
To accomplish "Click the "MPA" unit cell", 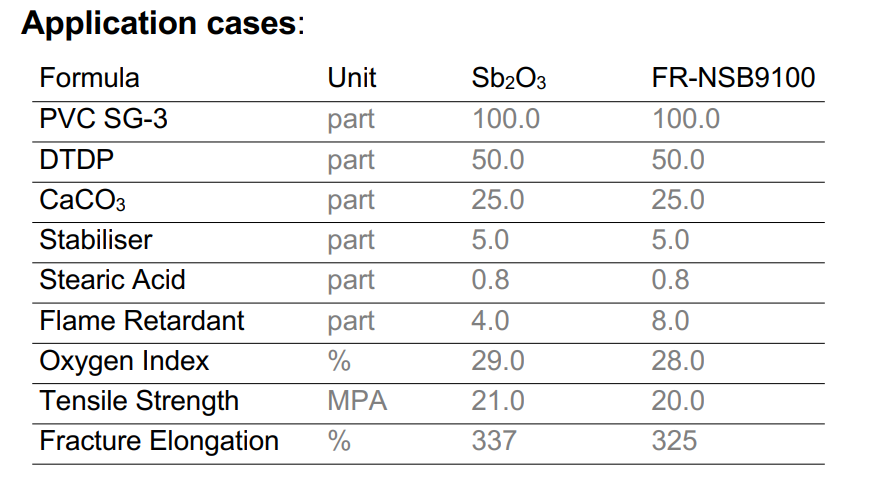I will (357, 401).
